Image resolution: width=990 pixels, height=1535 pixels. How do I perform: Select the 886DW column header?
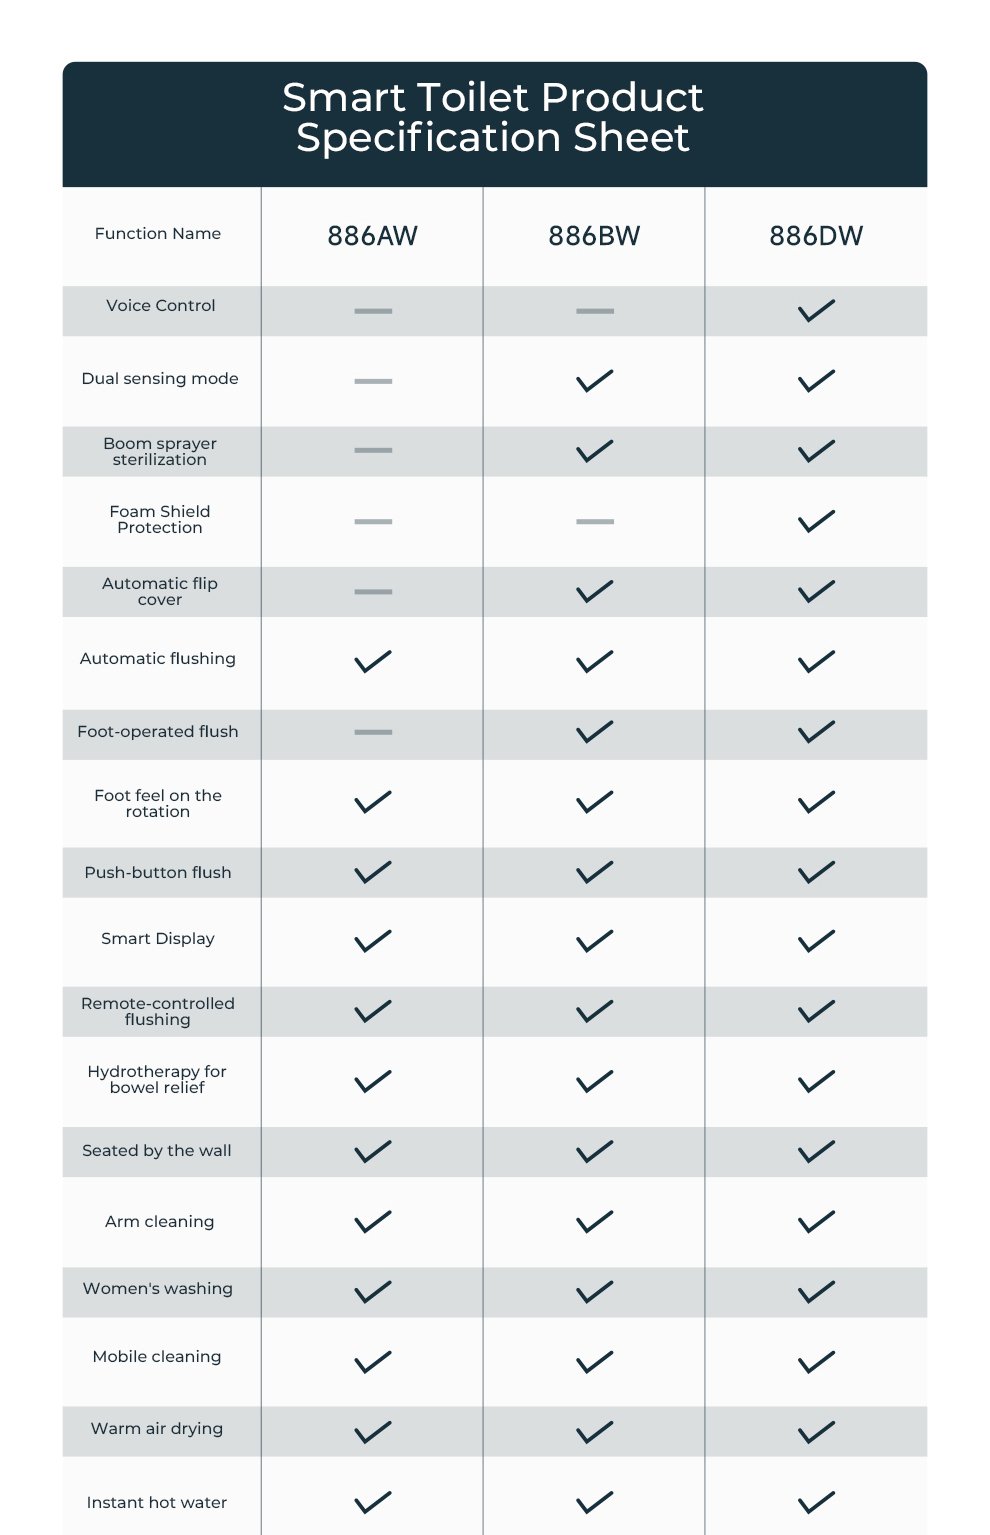(x=816, y=236)
